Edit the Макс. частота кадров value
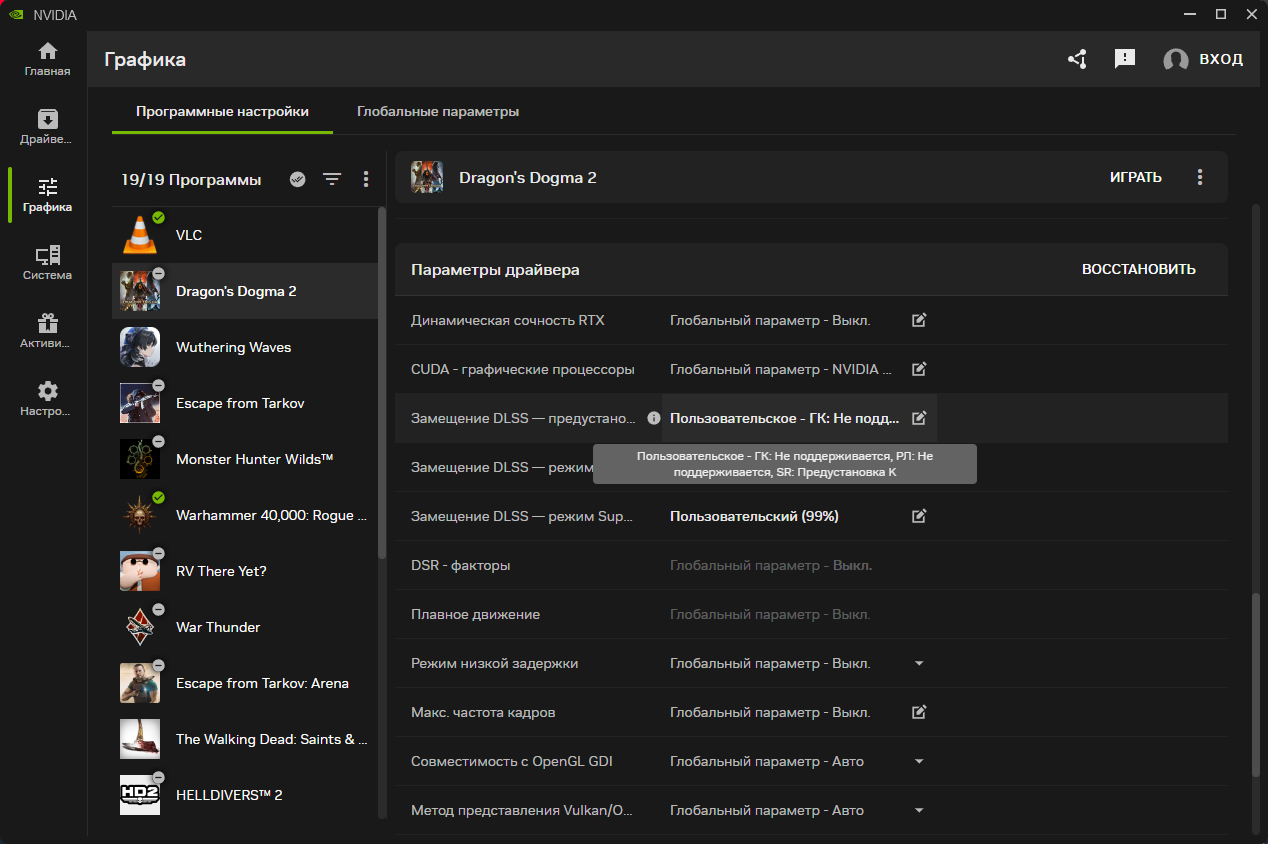The width and height of the screenshot is (1268, 844). coord(919,712)
